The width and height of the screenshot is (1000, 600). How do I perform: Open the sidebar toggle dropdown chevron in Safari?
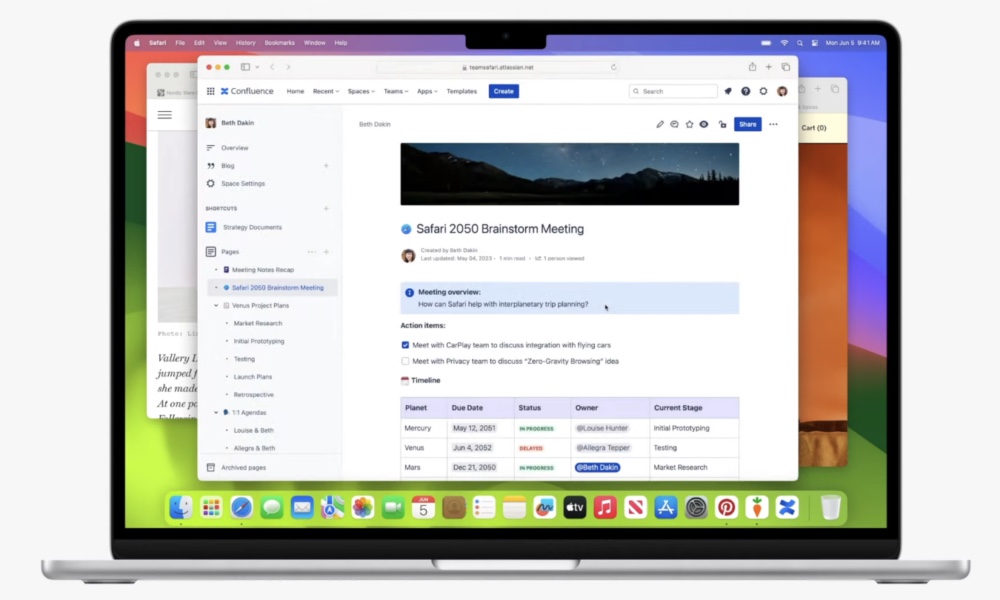tap(257, 67)
